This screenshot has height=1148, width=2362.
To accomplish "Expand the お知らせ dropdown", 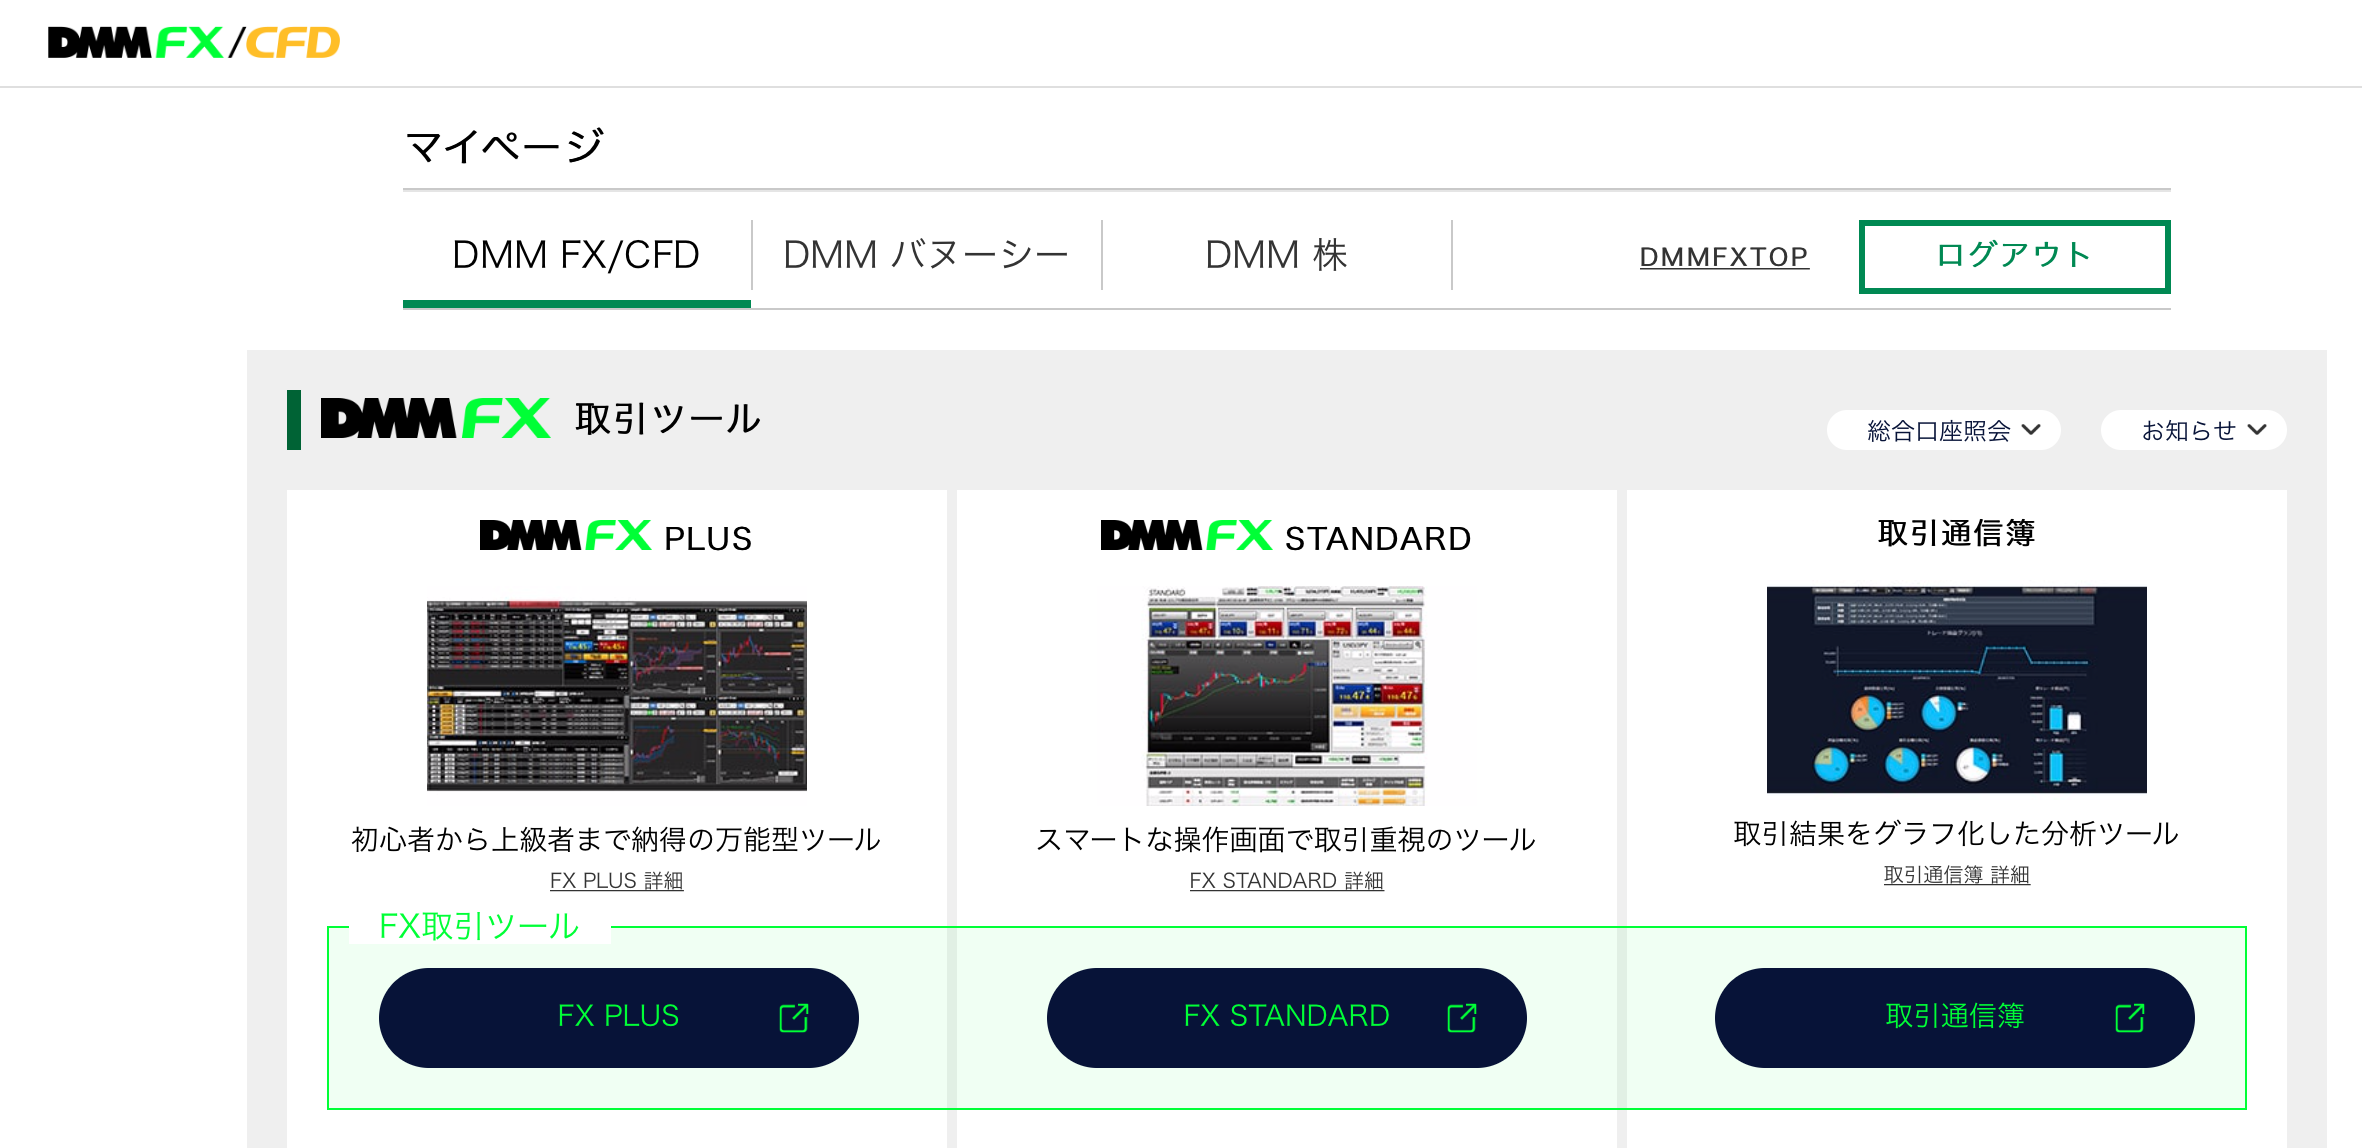I will pyautogui.click(x=2192, y=430).
